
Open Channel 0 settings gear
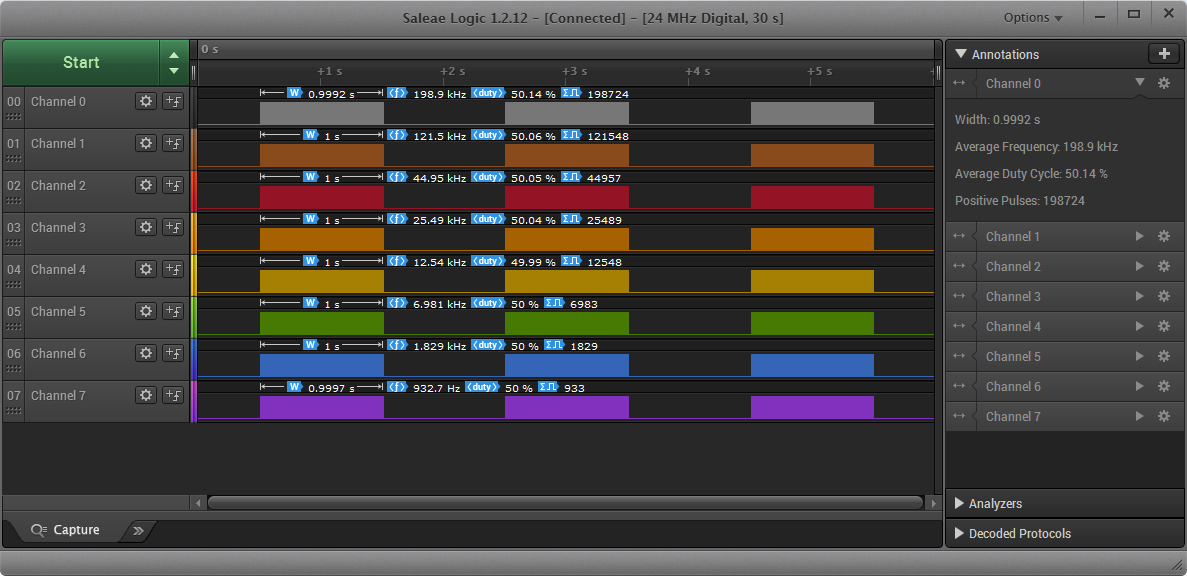point(146,101)
